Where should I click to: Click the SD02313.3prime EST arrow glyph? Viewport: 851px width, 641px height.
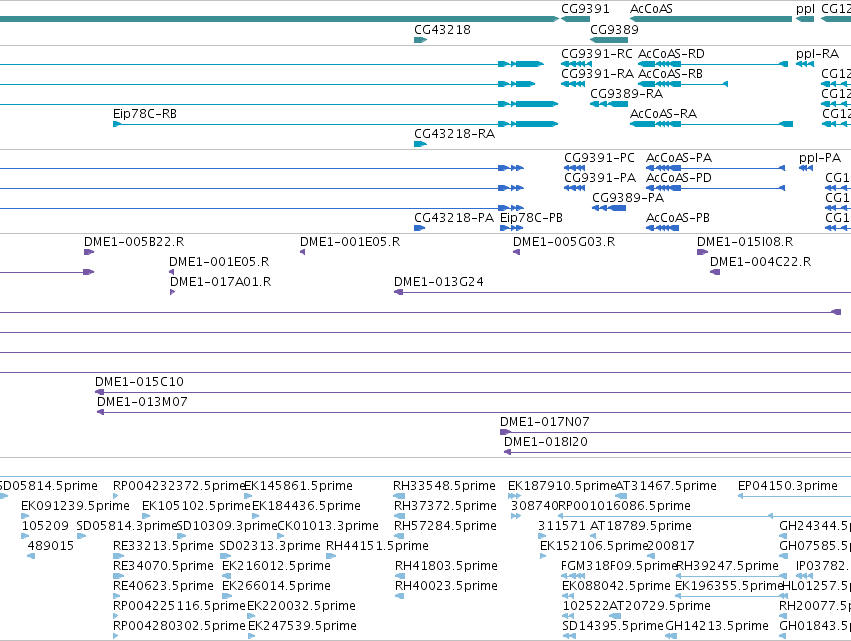[225, 556]
